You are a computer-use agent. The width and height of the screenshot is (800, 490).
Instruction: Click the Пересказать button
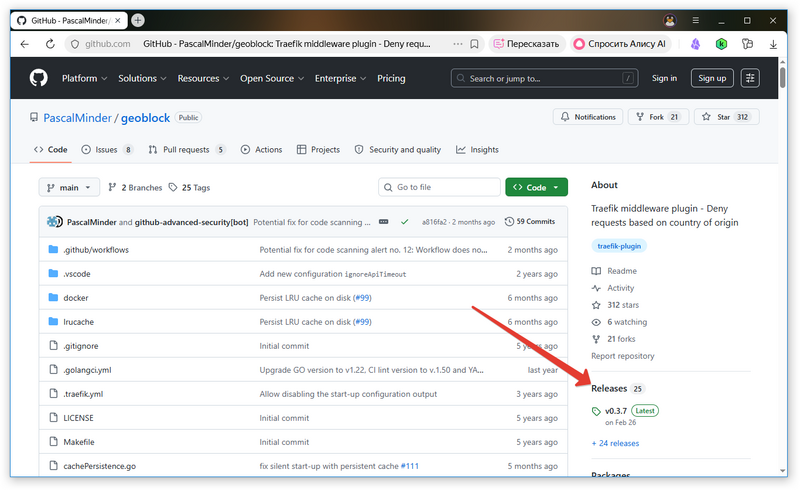point(527,44)
